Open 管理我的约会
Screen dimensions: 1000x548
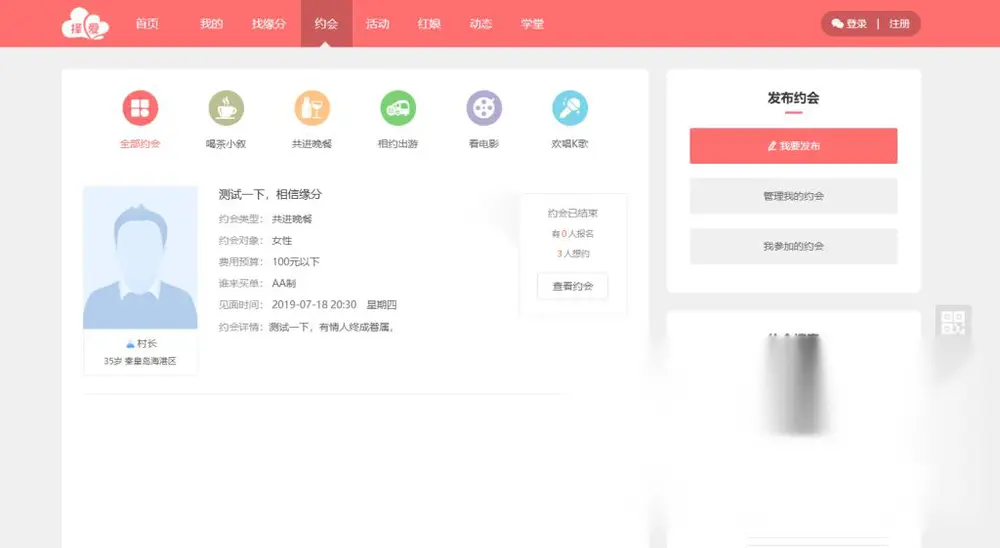[793, 196]
